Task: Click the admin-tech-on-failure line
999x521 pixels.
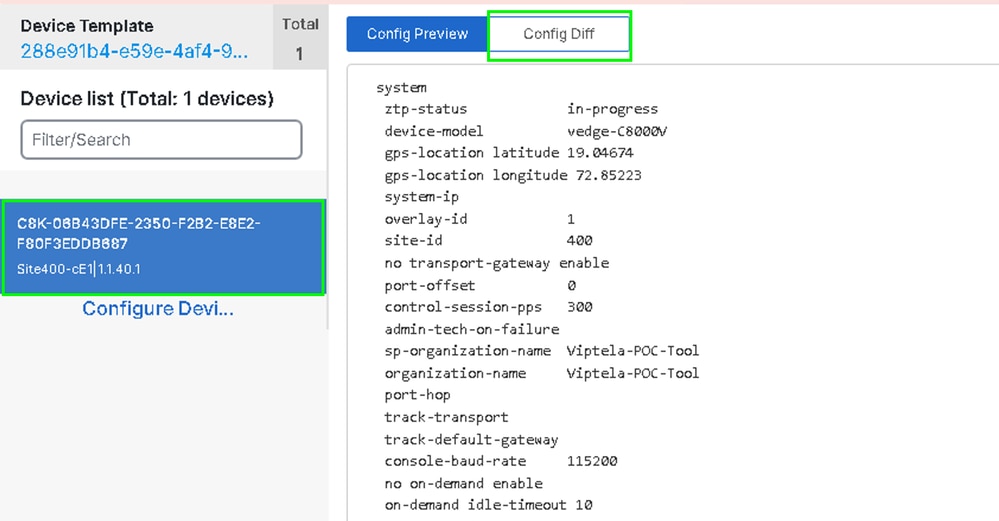Action: (471, 329)
